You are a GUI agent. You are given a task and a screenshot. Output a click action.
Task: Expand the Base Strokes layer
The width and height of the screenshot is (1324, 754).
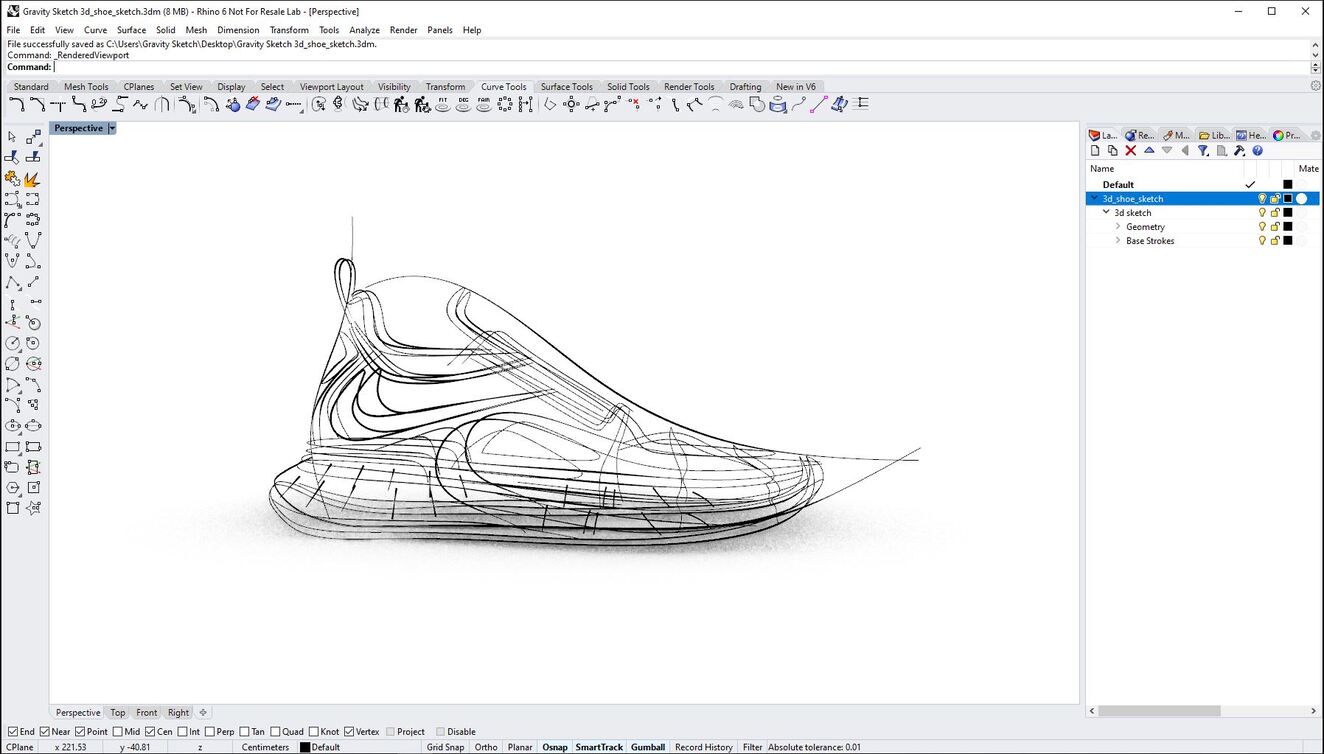pos(1118,241)
